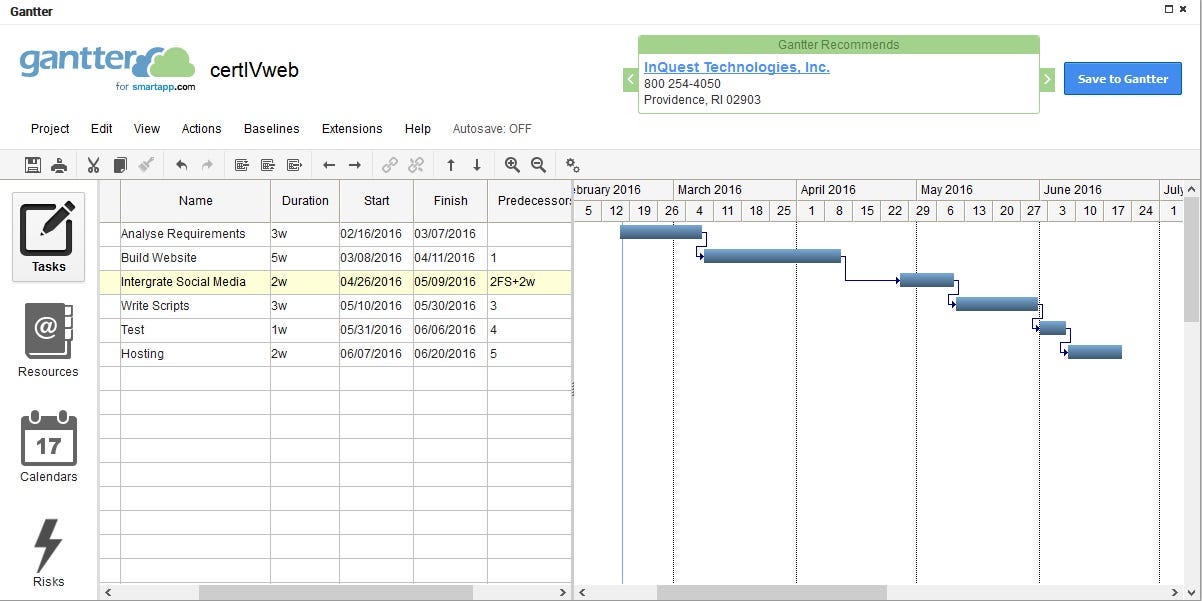Click the Predecessors column header
This screenshot has width=1202, height=601.
click(x=530, y=201)
